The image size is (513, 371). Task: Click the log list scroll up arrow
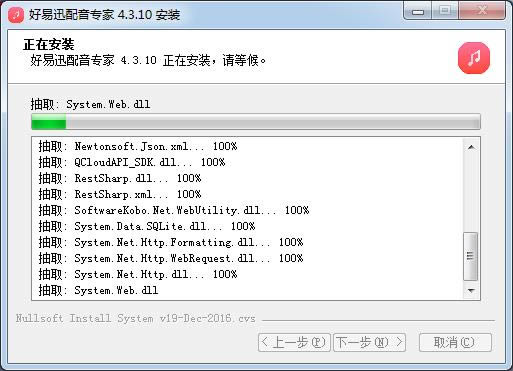pyautogui.click(x=471, y=147)
